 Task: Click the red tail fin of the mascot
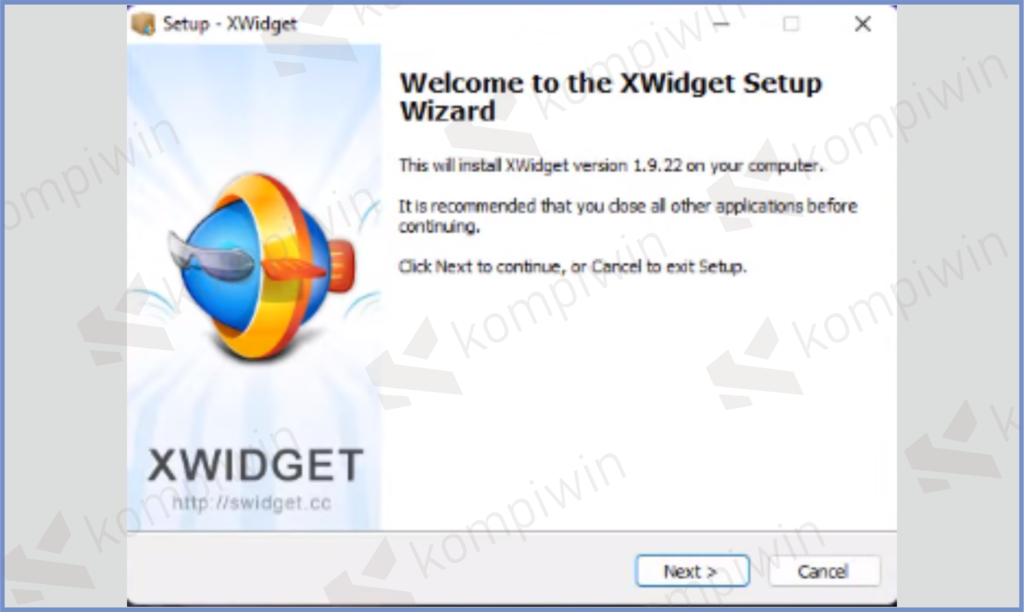coord(342,265)
